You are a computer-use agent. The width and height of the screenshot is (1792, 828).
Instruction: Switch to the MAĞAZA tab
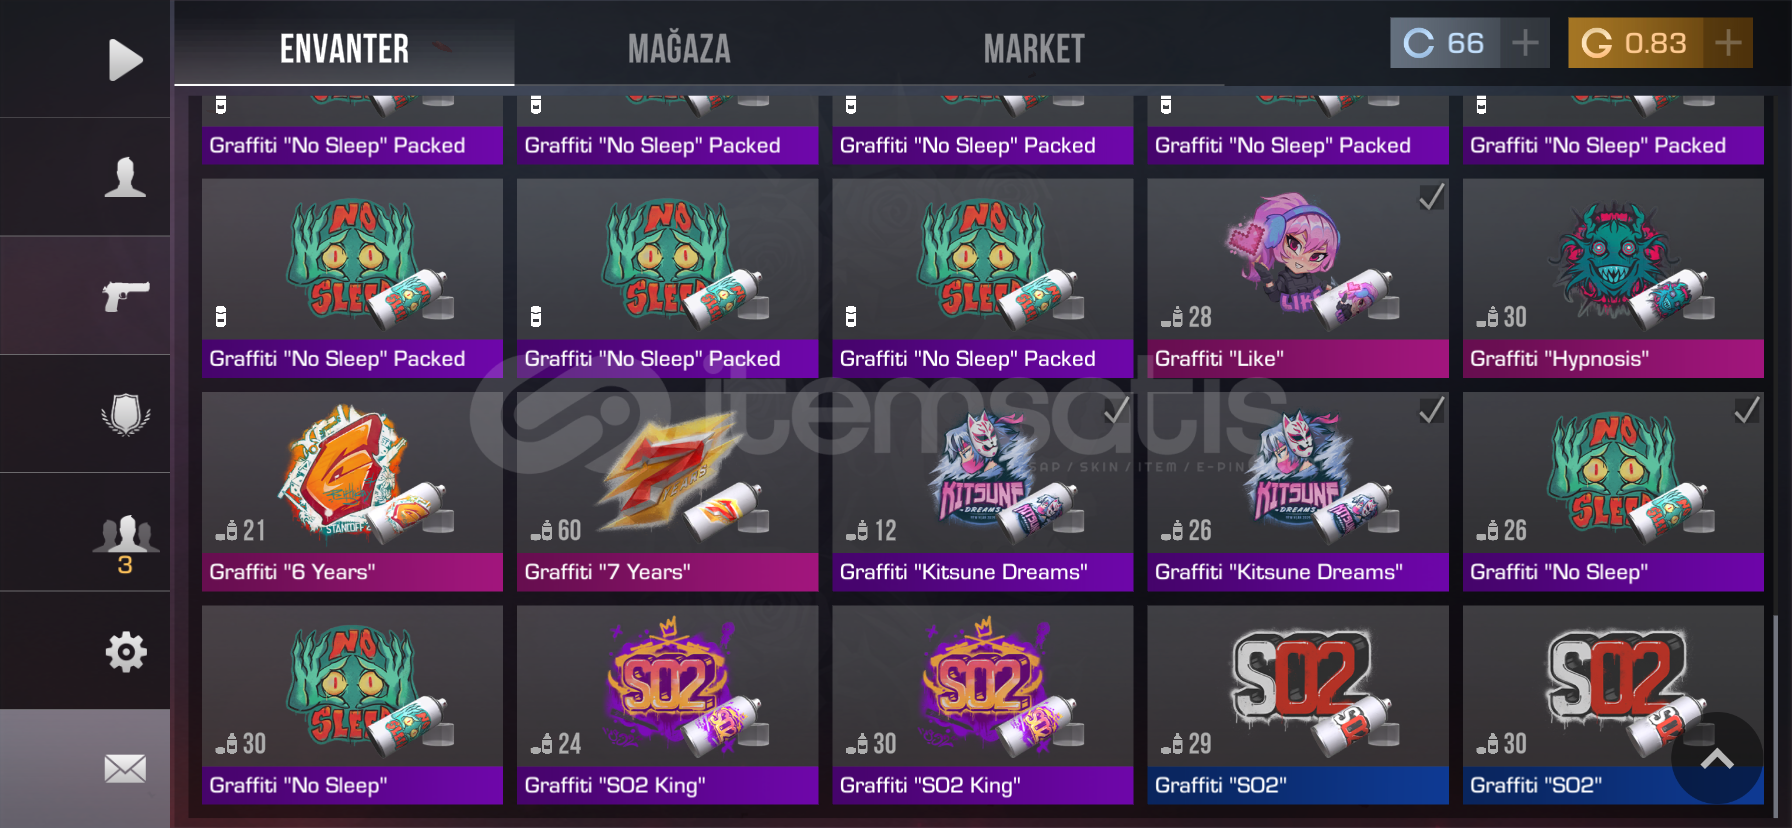(x=679, y=48)
